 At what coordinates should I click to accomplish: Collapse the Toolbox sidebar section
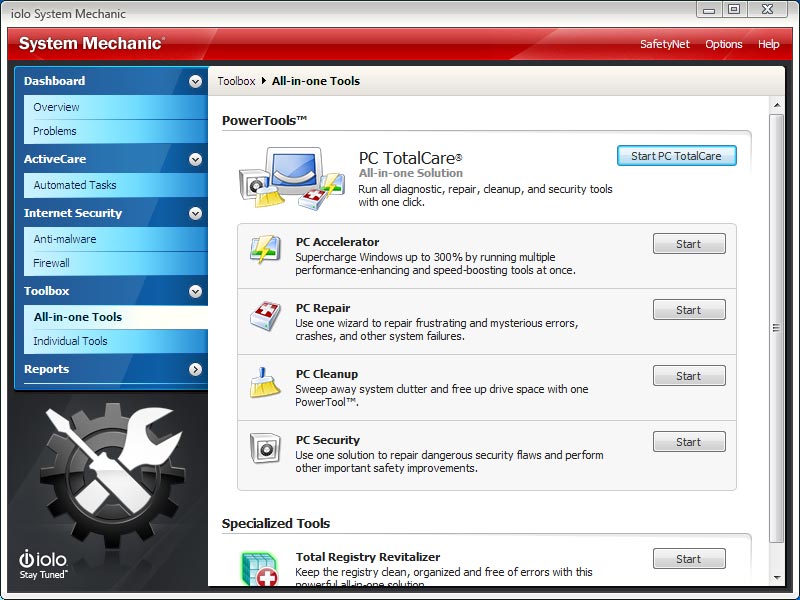pyautogui.click(x=195, y=291)
